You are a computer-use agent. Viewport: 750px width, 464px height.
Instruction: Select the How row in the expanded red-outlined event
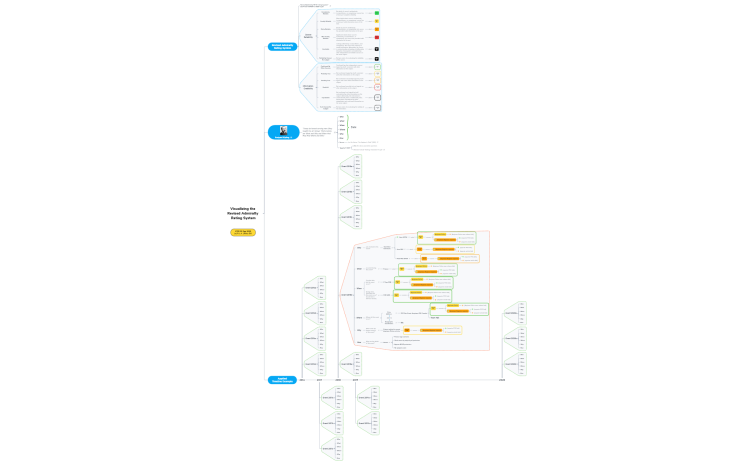coord(359,342)
